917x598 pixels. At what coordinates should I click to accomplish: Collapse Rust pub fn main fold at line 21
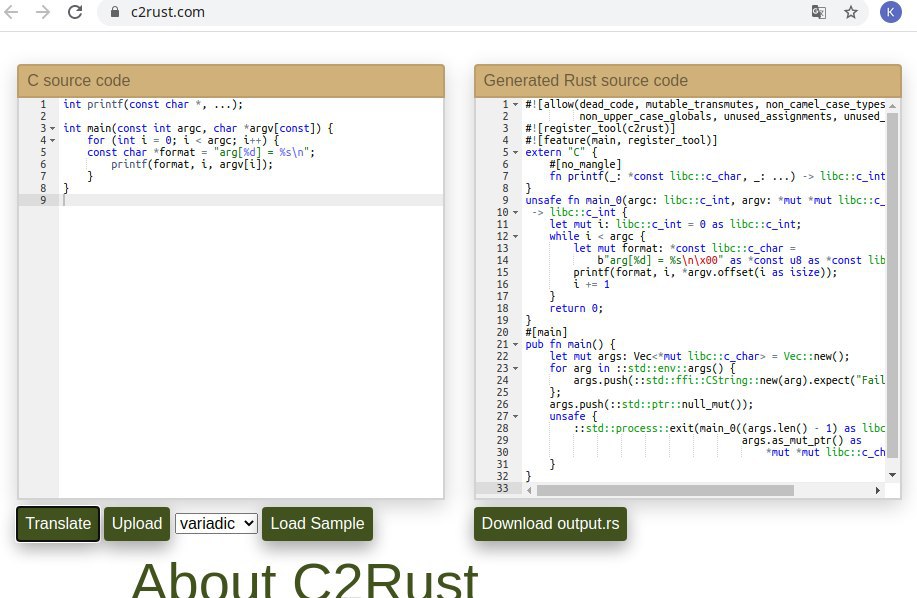tap(515, 344)
